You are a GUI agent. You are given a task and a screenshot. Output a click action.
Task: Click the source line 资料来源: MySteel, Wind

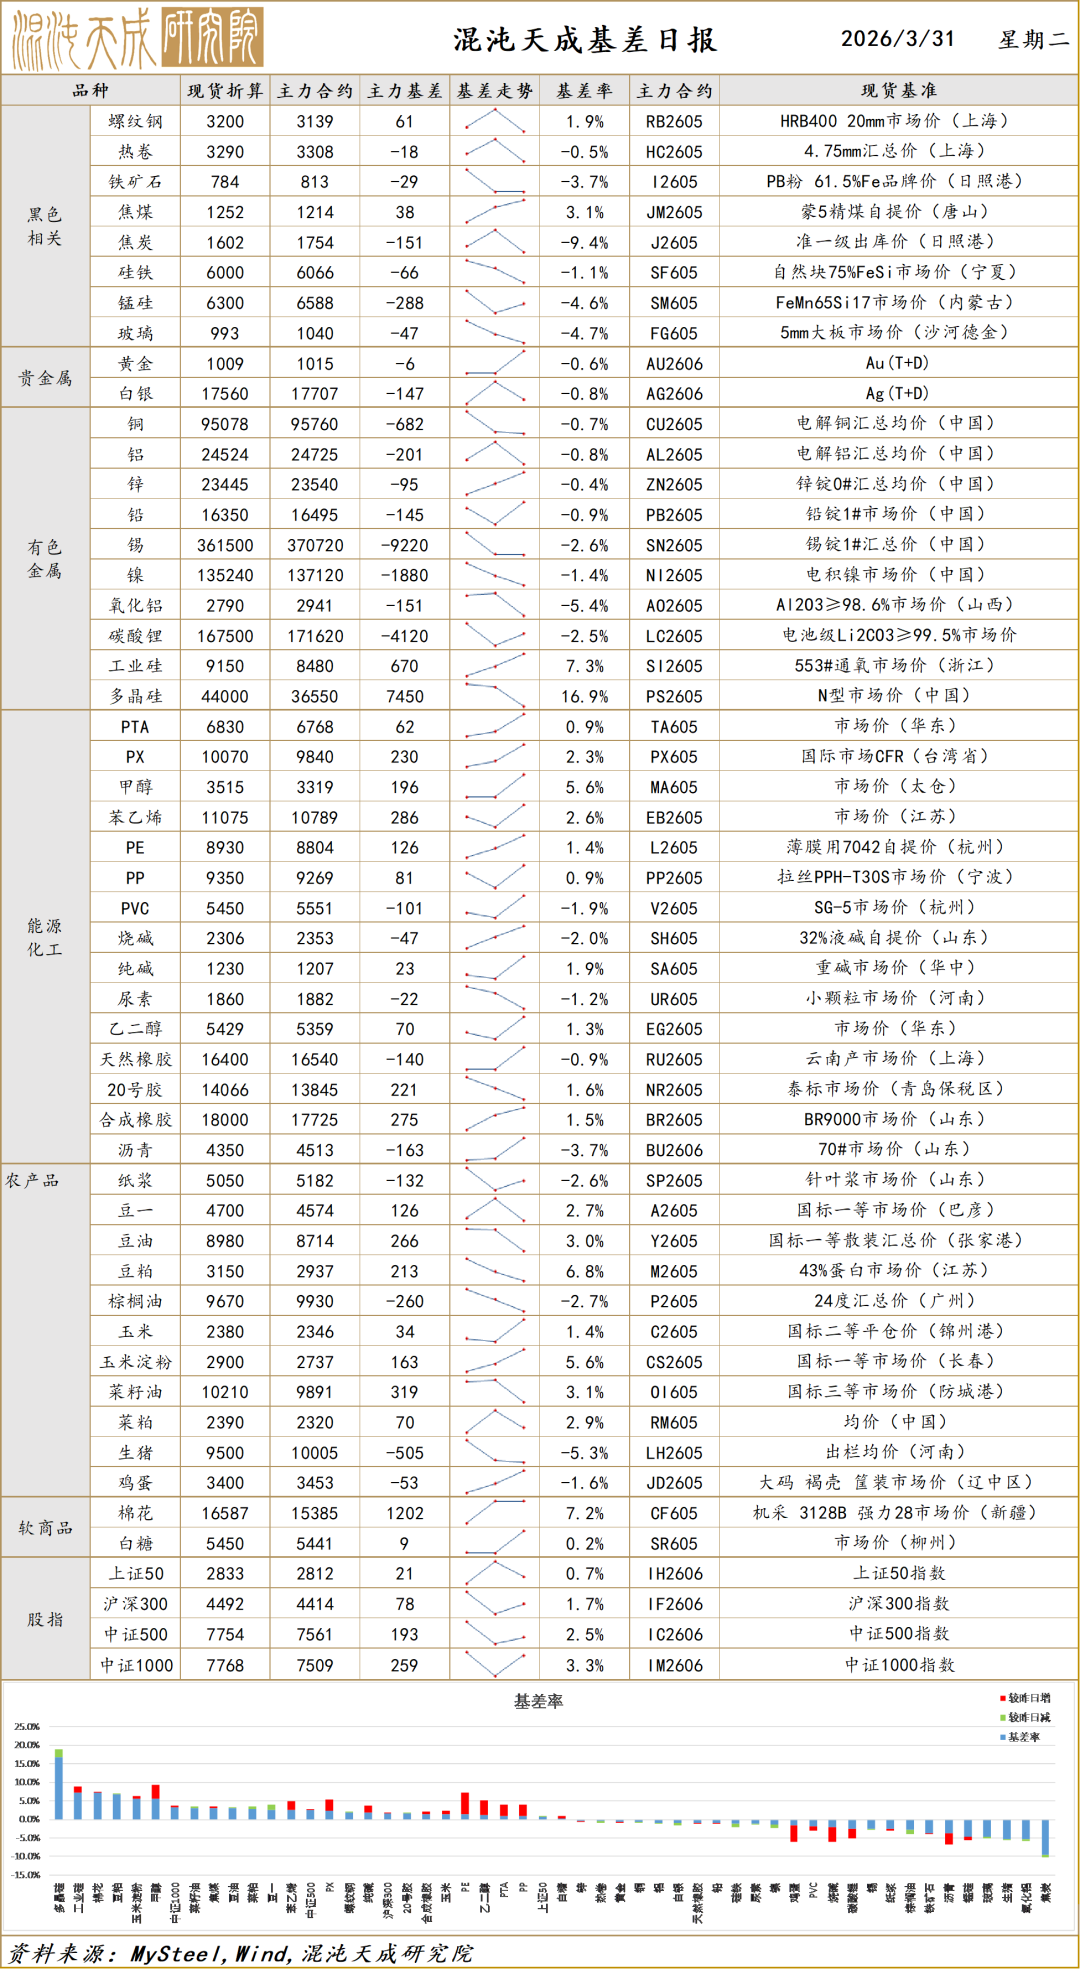[240, 1953]
